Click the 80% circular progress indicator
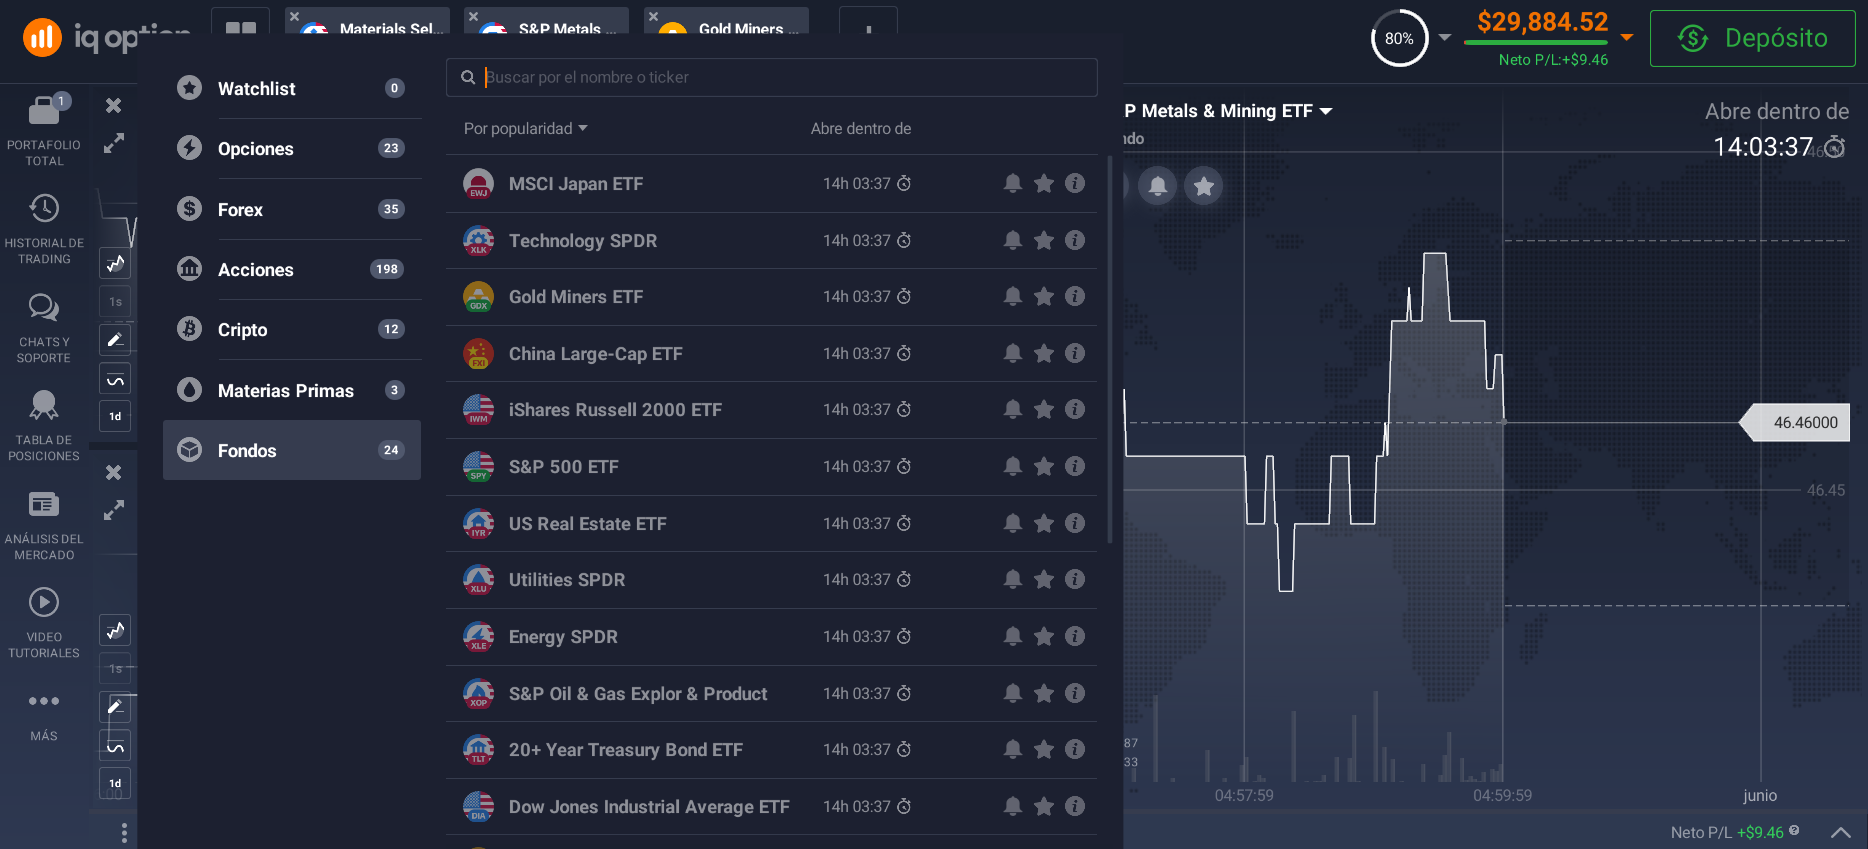Screen dimensions: 1868x849 coord(1399,38)
